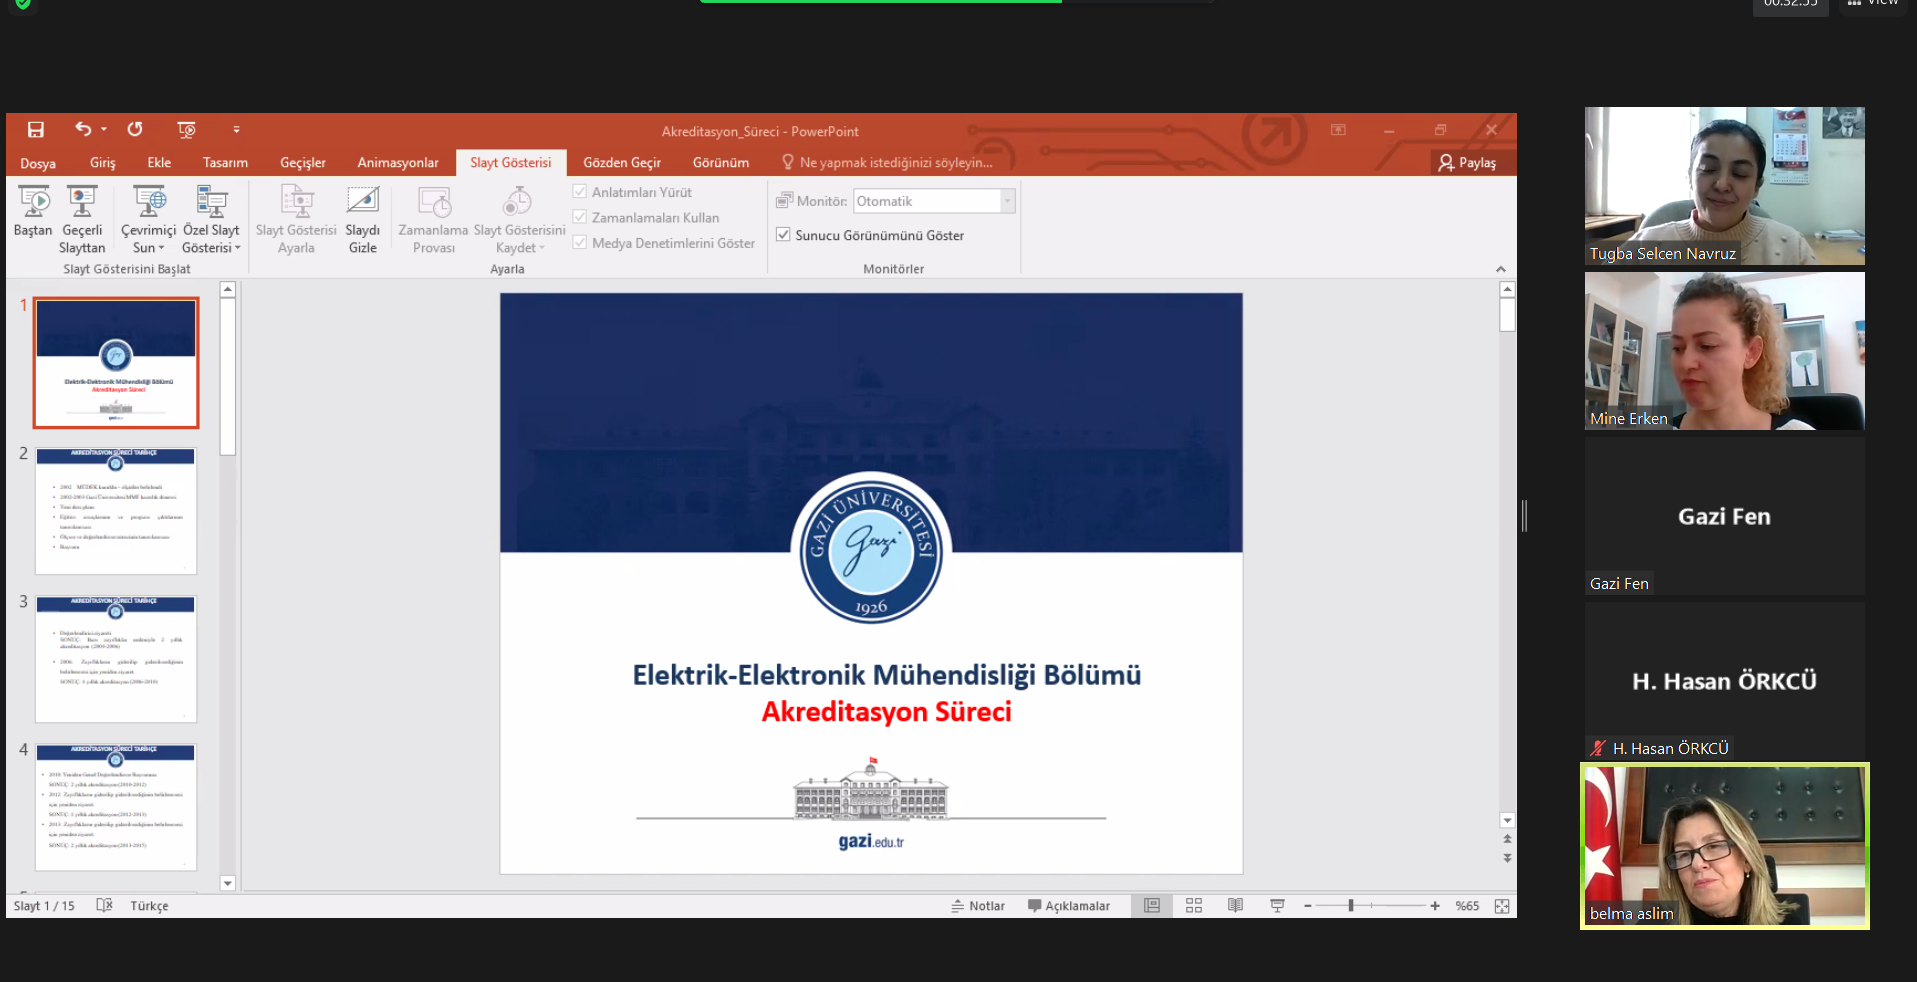Click Türkçe language indicator

(x=149, y=906)
